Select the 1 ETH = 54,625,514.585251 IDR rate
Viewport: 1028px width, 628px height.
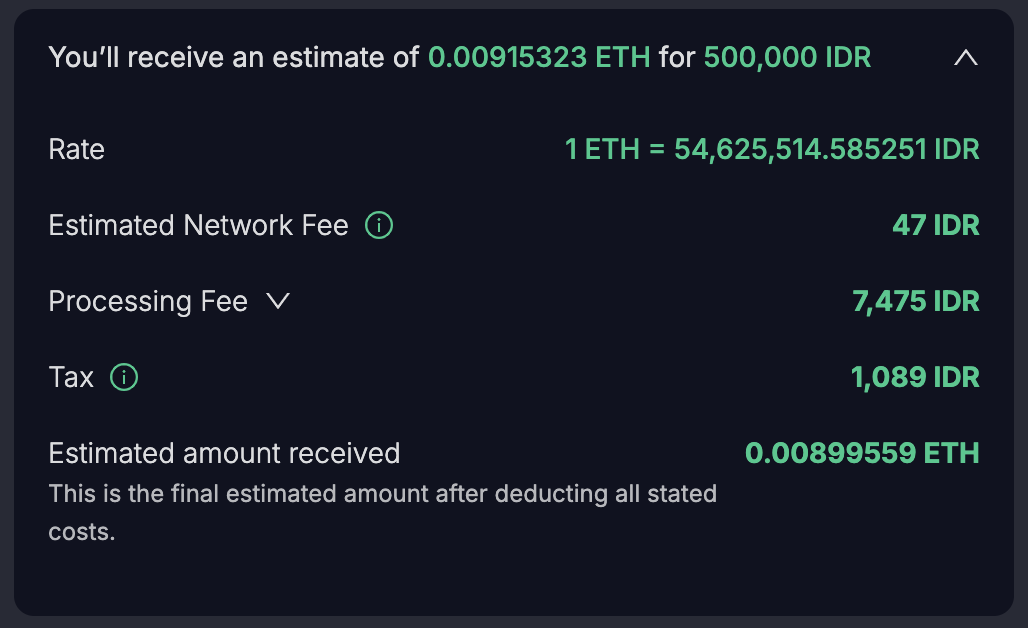[x=772, y=150]
